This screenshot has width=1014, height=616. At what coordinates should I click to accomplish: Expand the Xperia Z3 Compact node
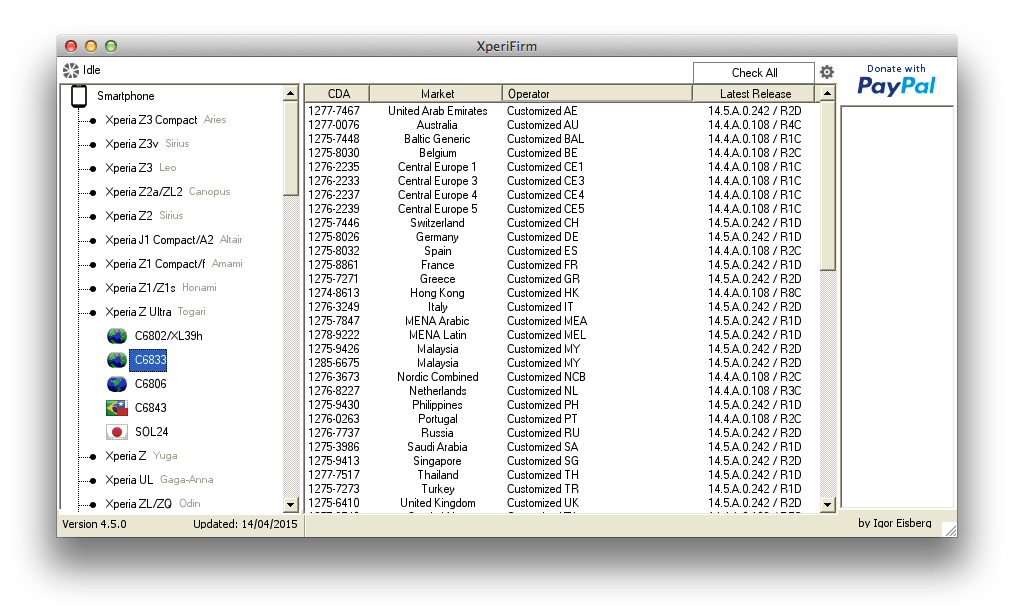pyautogui.click(x=92, y=121)
